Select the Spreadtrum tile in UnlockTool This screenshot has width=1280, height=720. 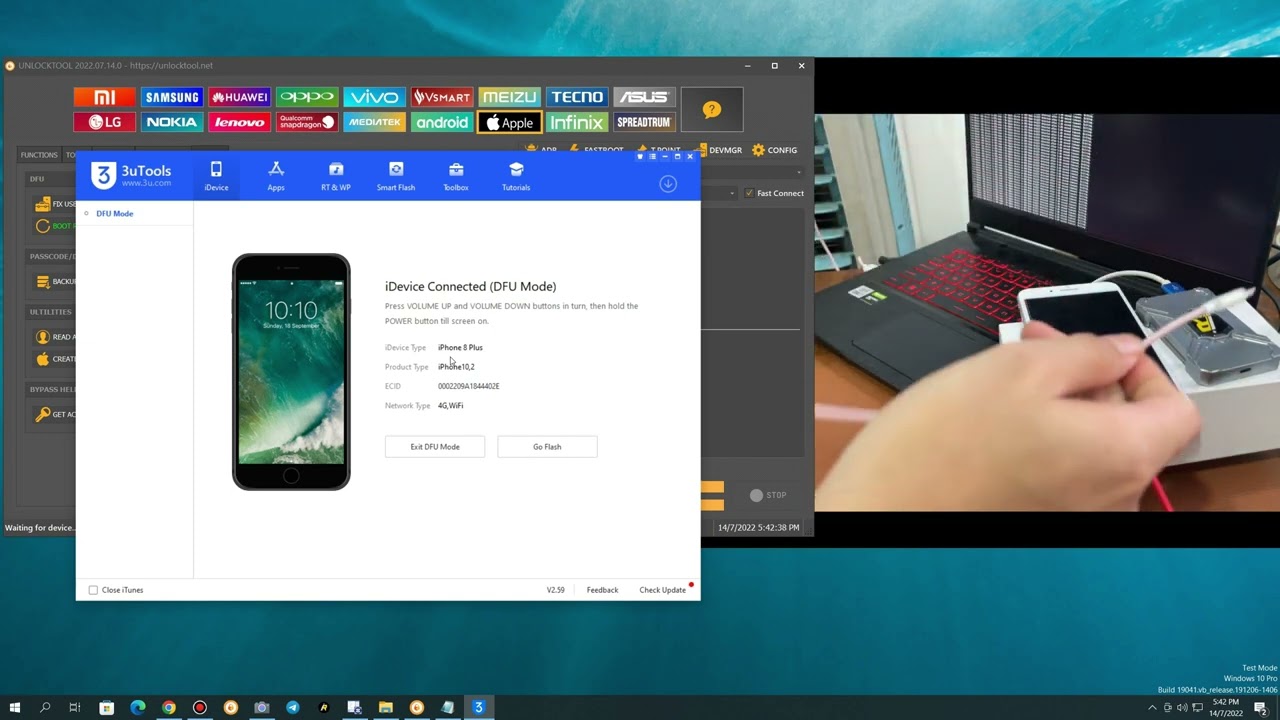click(x=644, y=122)
